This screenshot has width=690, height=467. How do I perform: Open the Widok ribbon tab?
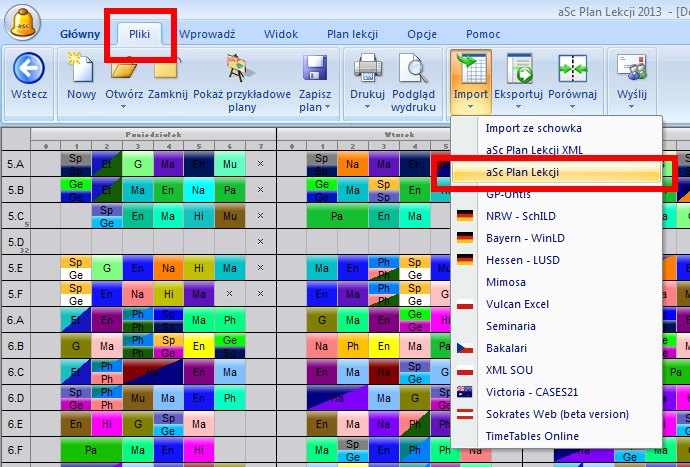pyautogui.click(x=281, y=34)
